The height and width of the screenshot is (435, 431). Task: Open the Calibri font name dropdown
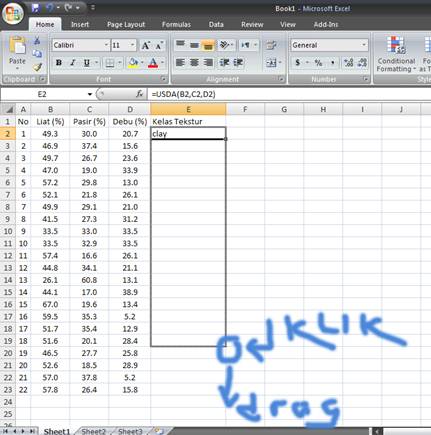click(106, 45)
